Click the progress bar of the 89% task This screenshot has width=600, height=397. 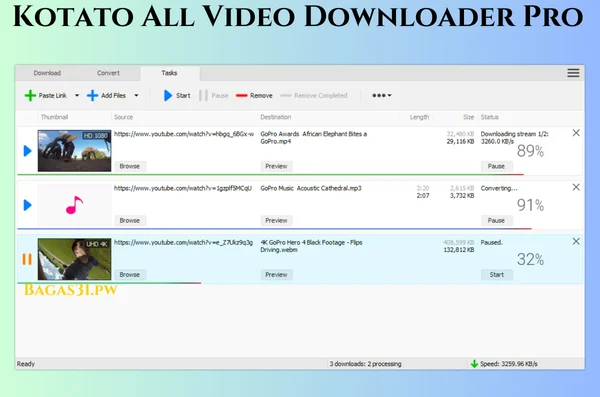click(270, 175)
